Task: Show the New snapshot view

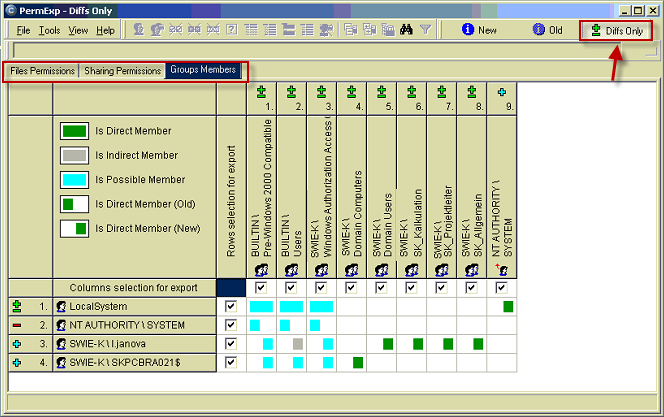Action: click(479, 30)
